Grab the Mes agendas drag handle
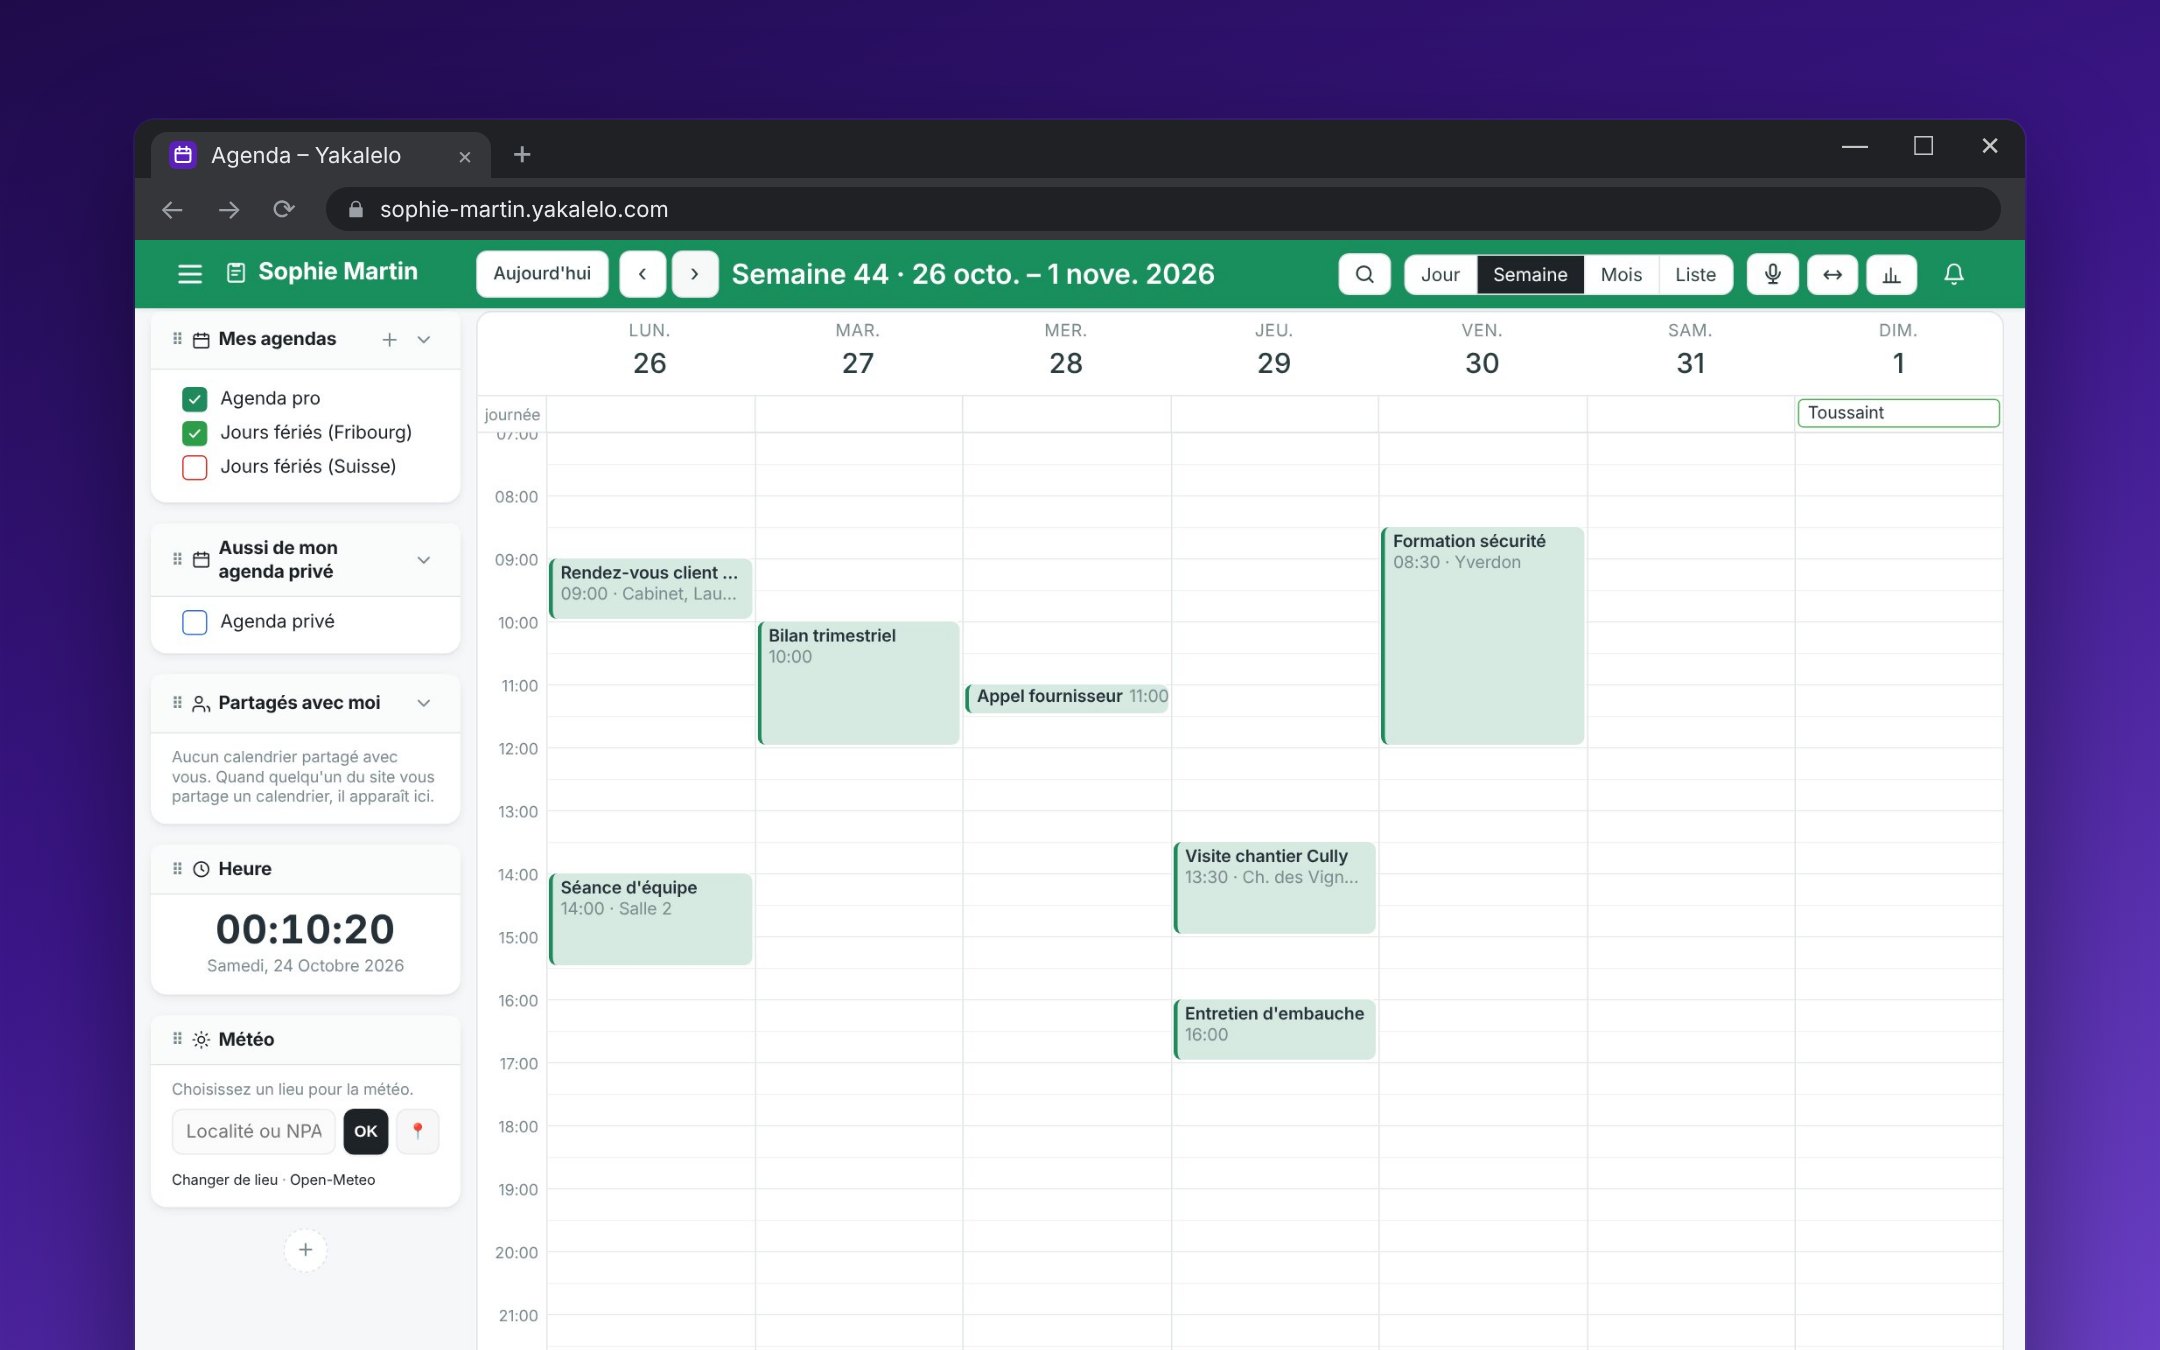This screenshot has width=2160, height=1350. (x=177, y=339)
